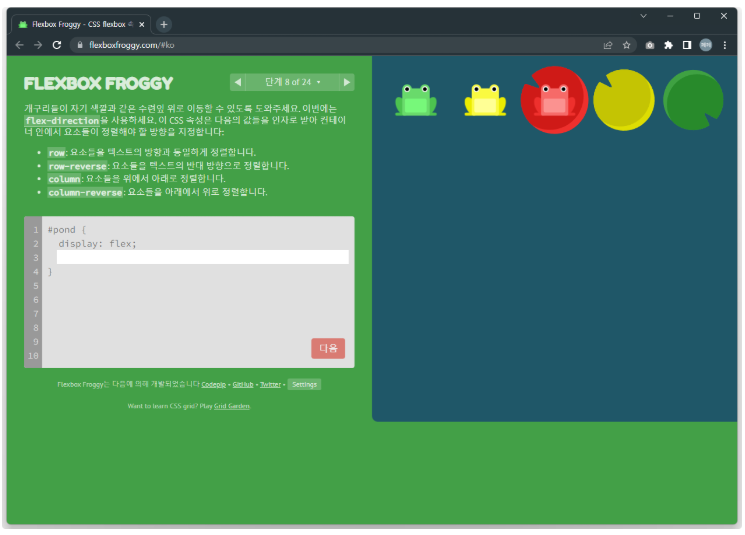Screen dimensions: 745x535
Task: Click the column-reverse keyword in list
Action: pos(85,192)
